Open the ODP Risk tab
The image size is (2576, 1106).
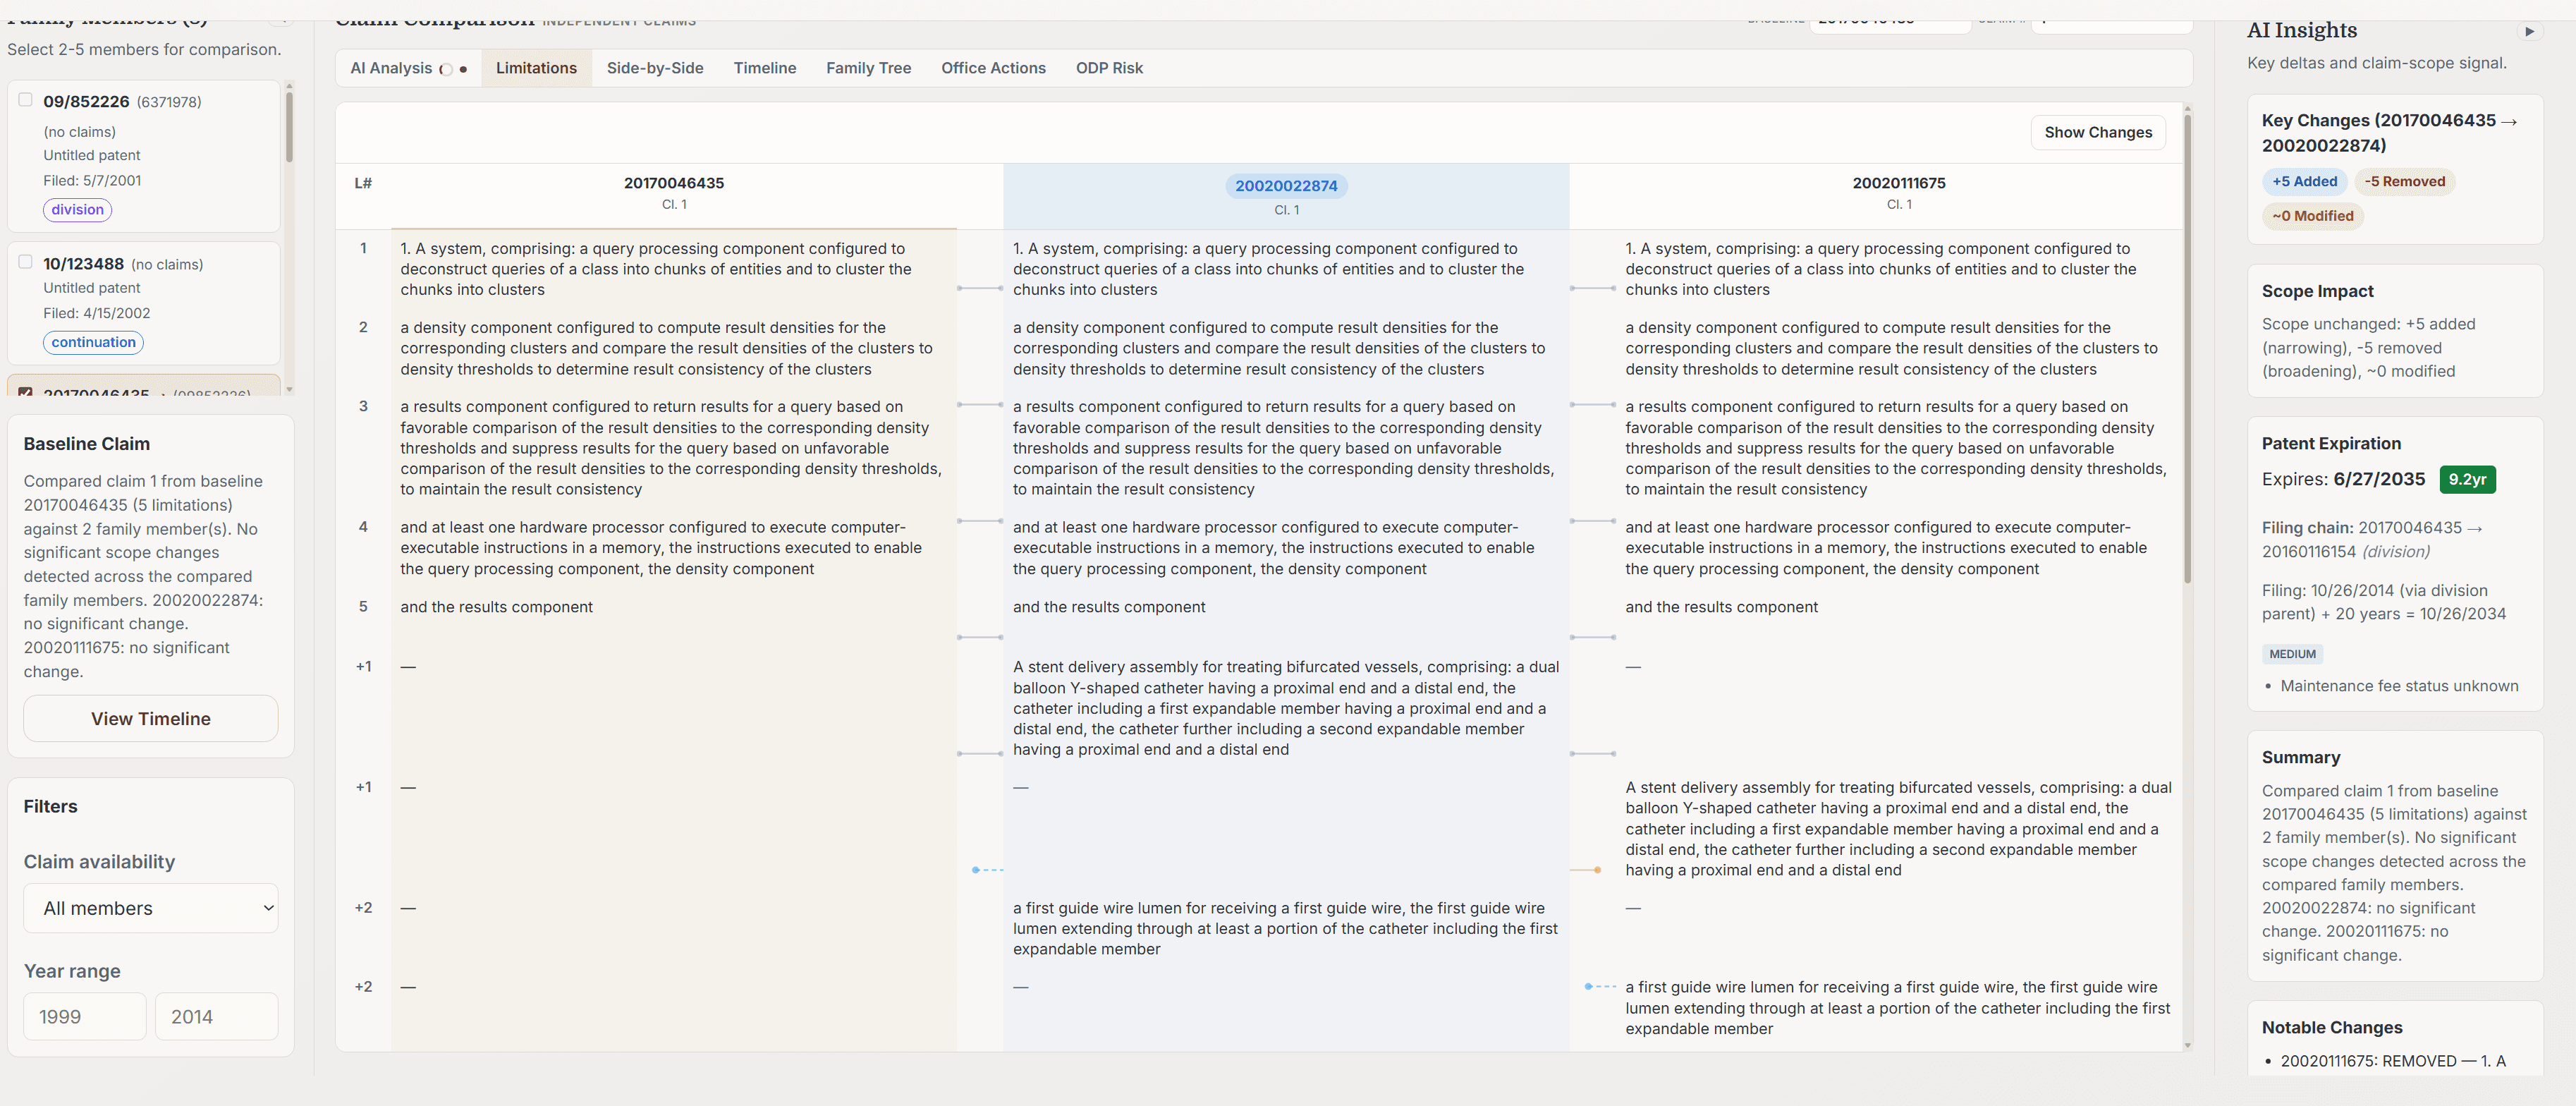pos(1109,68)
